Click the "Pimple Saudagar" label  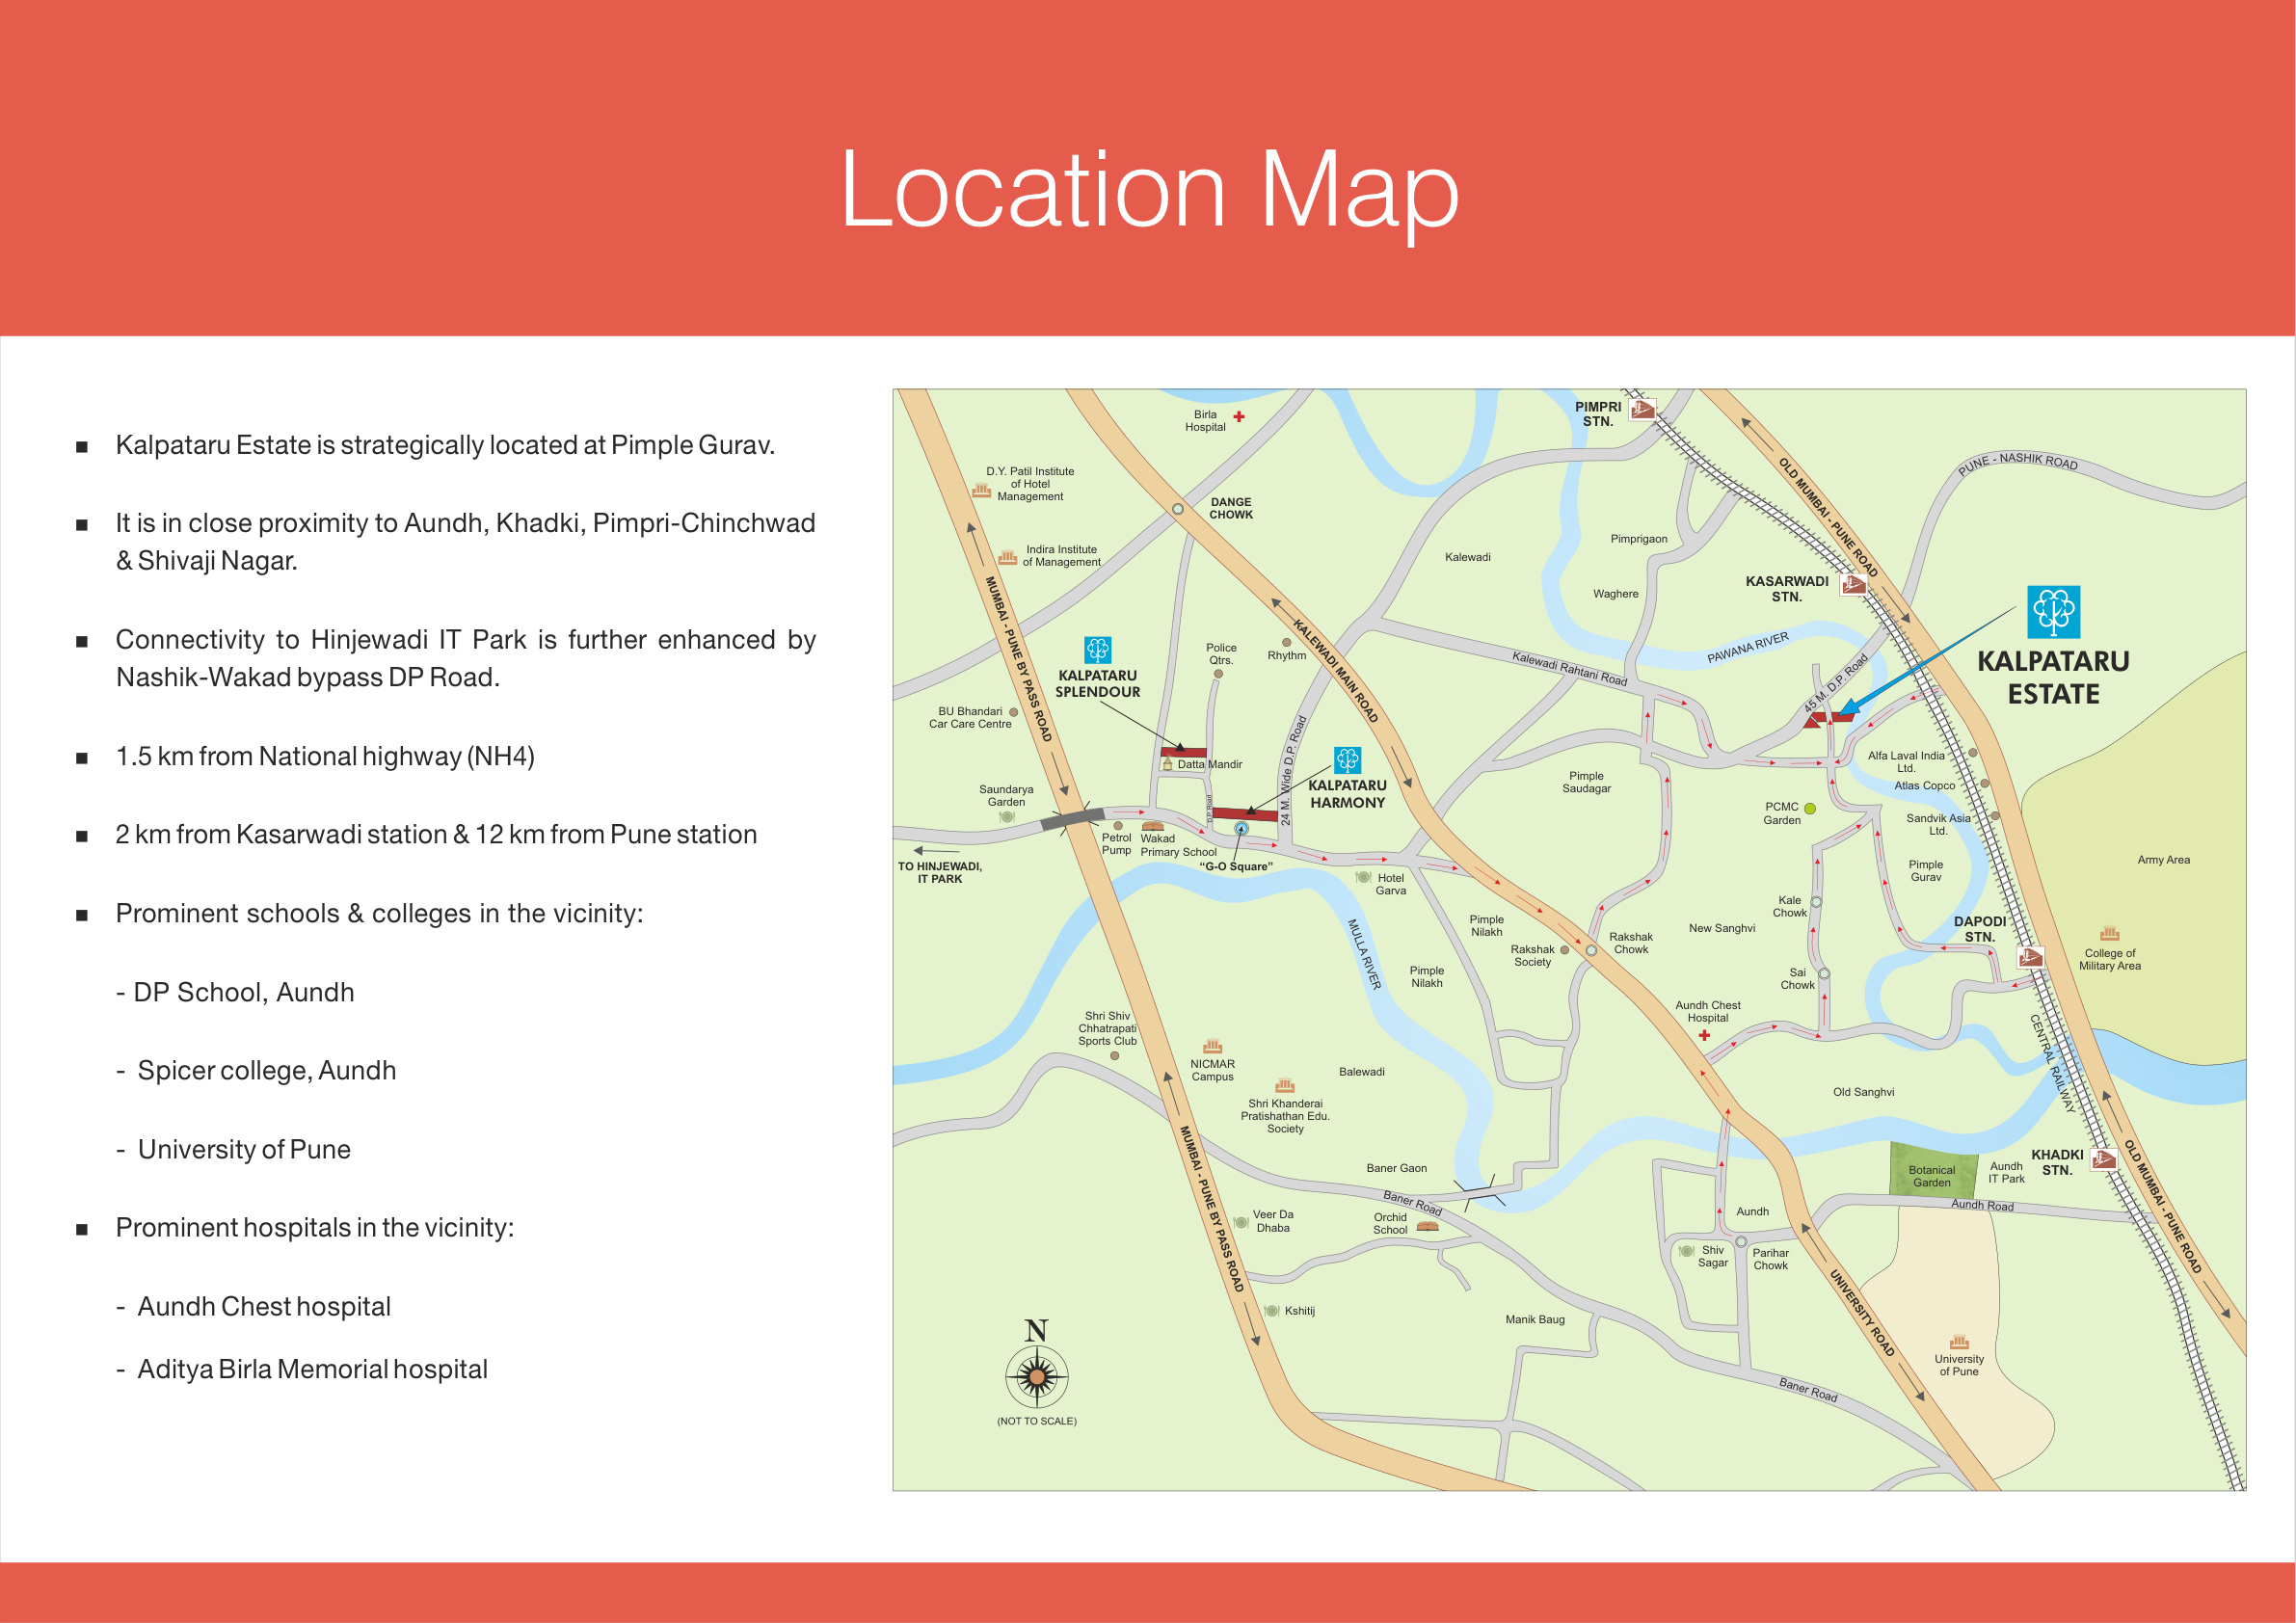(x=1586, y=782)
